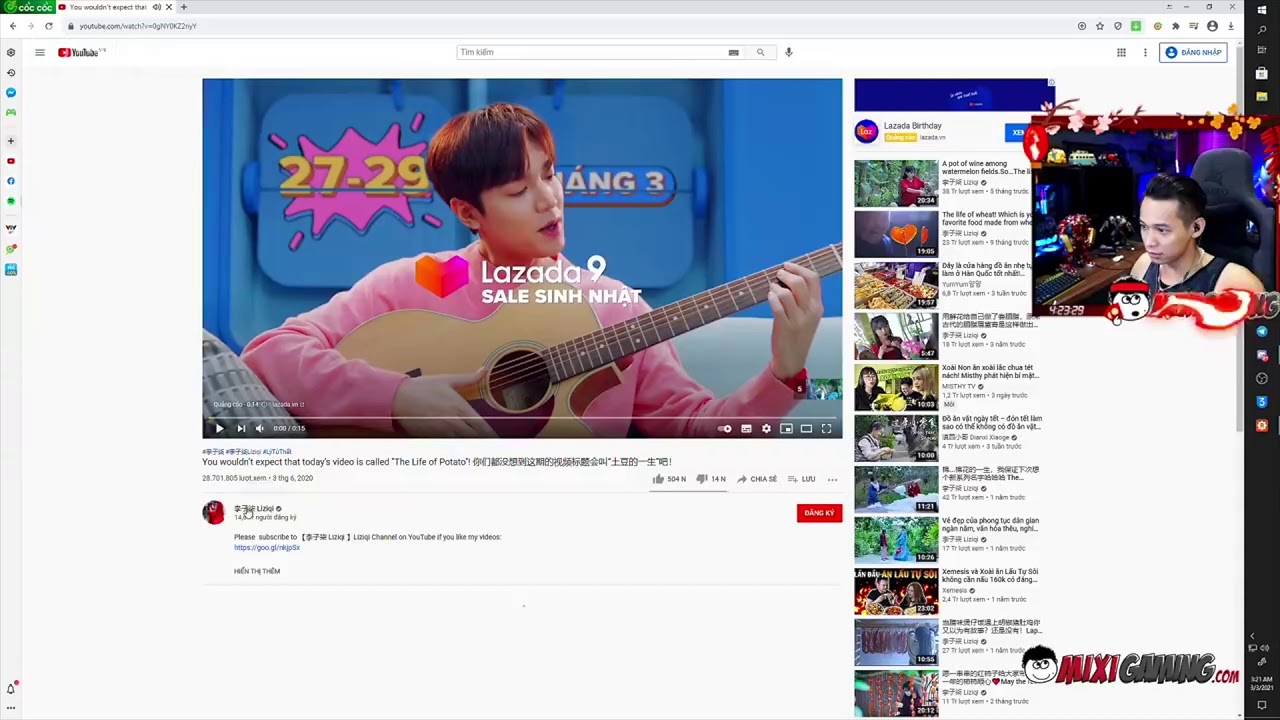This screenshot has height=720, width=1280.
Task: Click the Lazada Birthday ad banner
Action: 954,96
